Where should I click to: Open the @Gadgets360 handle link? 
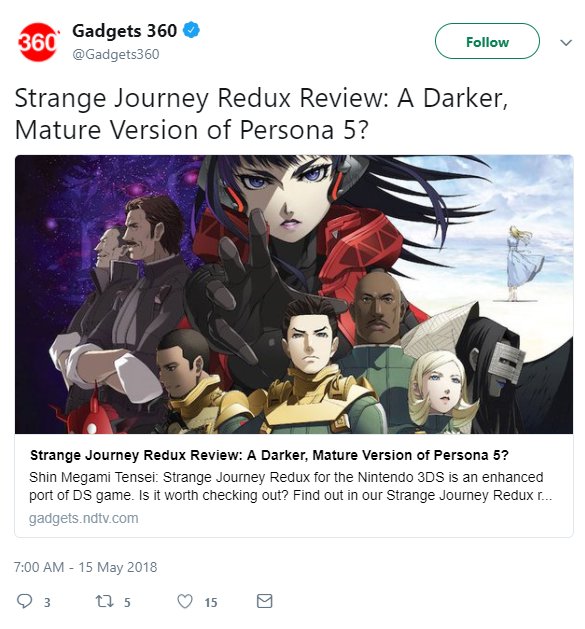[x=116, y=54]
